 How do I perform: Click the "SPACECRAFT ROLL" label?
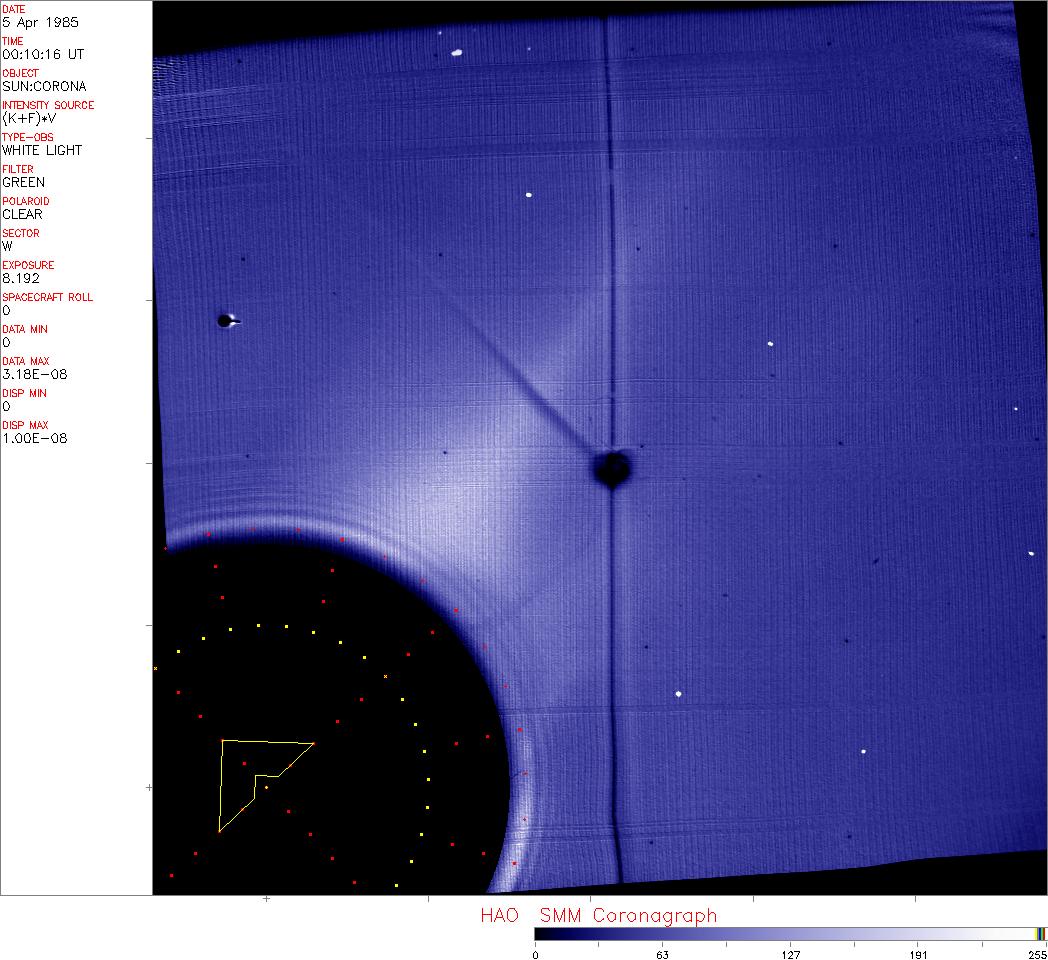coord(48,297)
